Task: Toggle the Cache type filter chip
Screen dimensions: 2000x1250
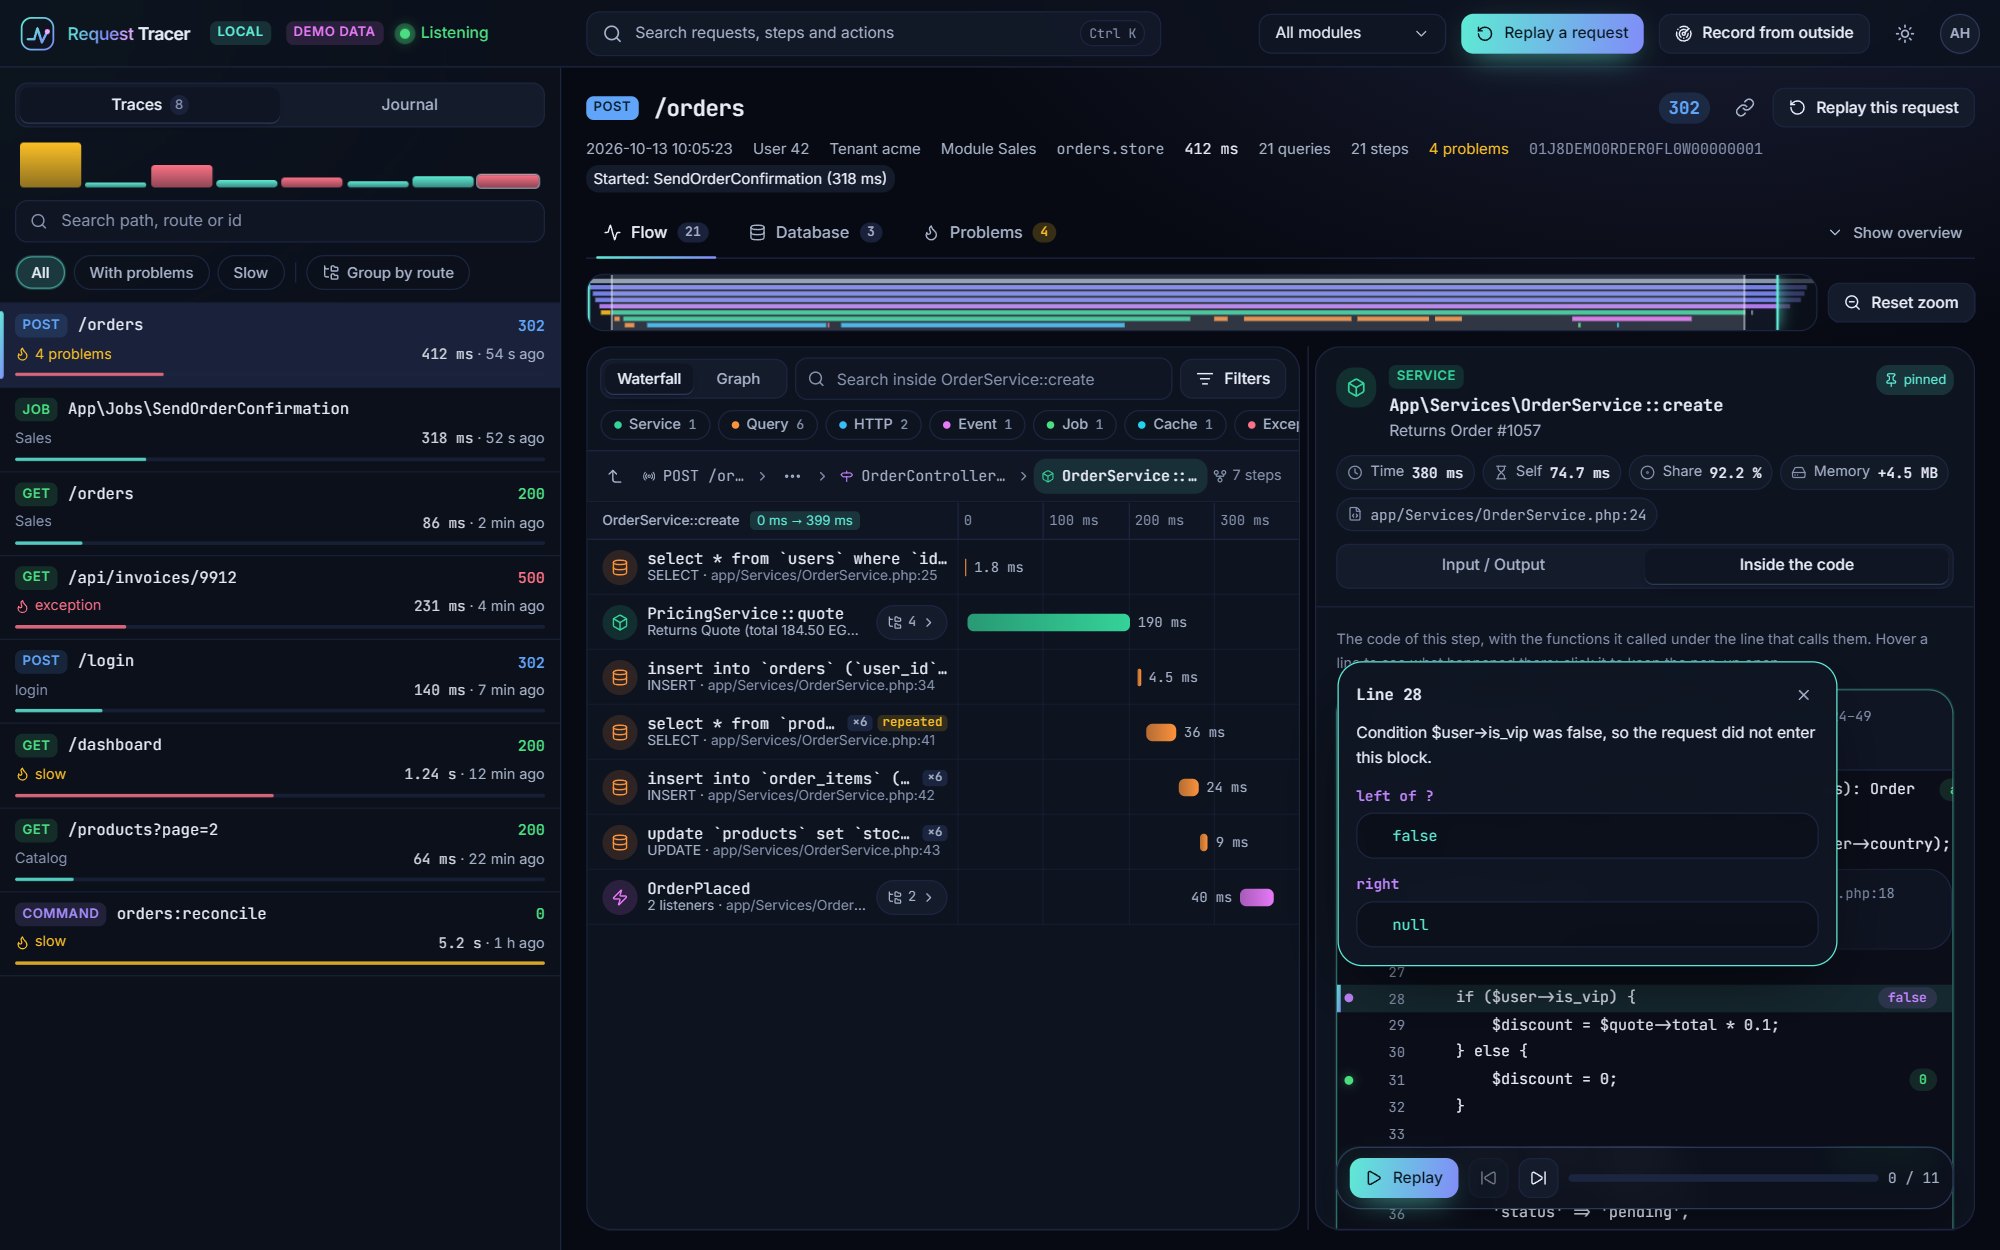Action: click(1176, 424)
